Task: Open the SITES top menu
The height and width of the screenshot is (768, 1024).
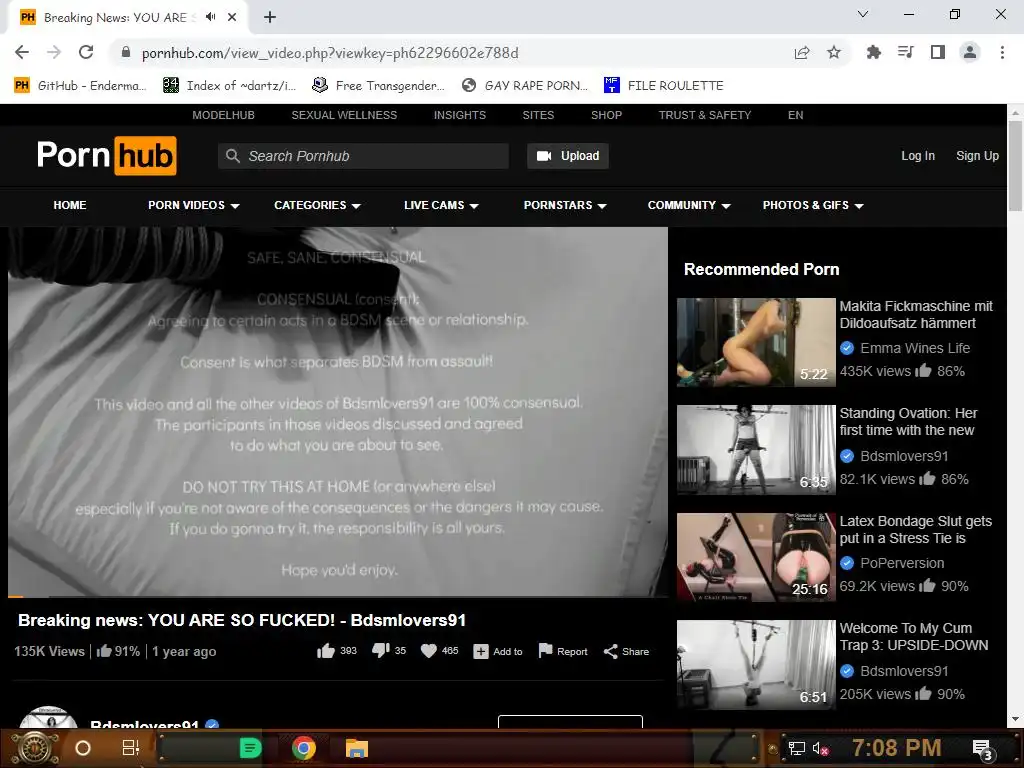Action: click(x=538, y=115)
